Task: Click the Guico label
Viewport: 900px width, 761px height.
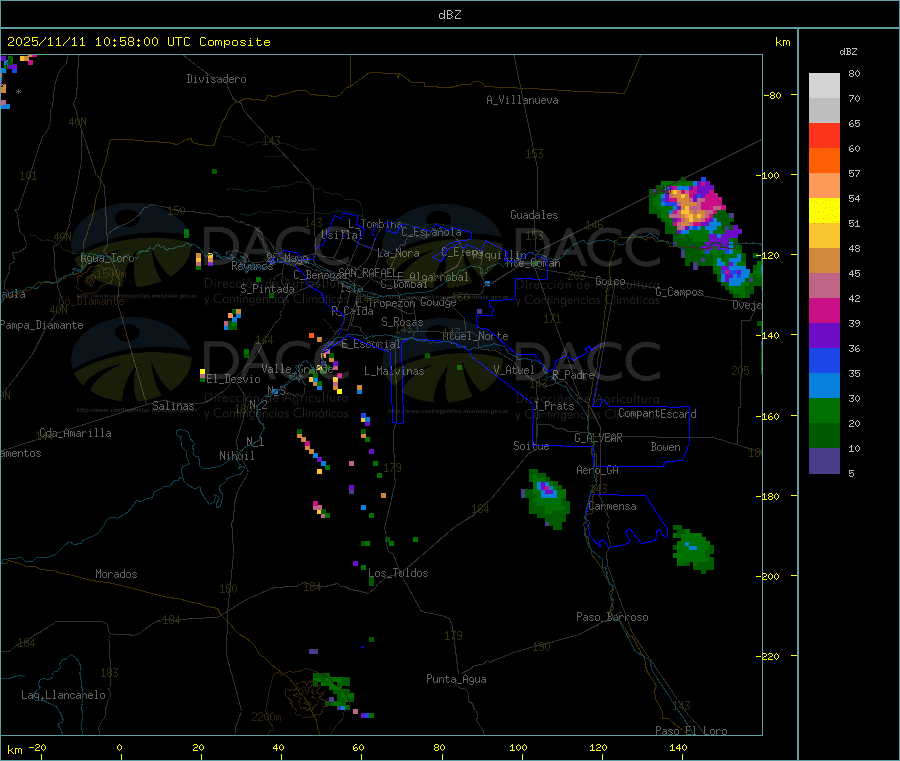Action: pyautogui.click(x=610, y=281)
